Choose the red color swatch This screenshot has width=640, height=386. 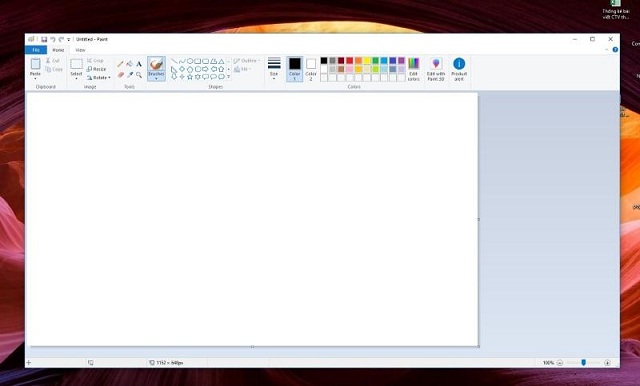(350, 61)
